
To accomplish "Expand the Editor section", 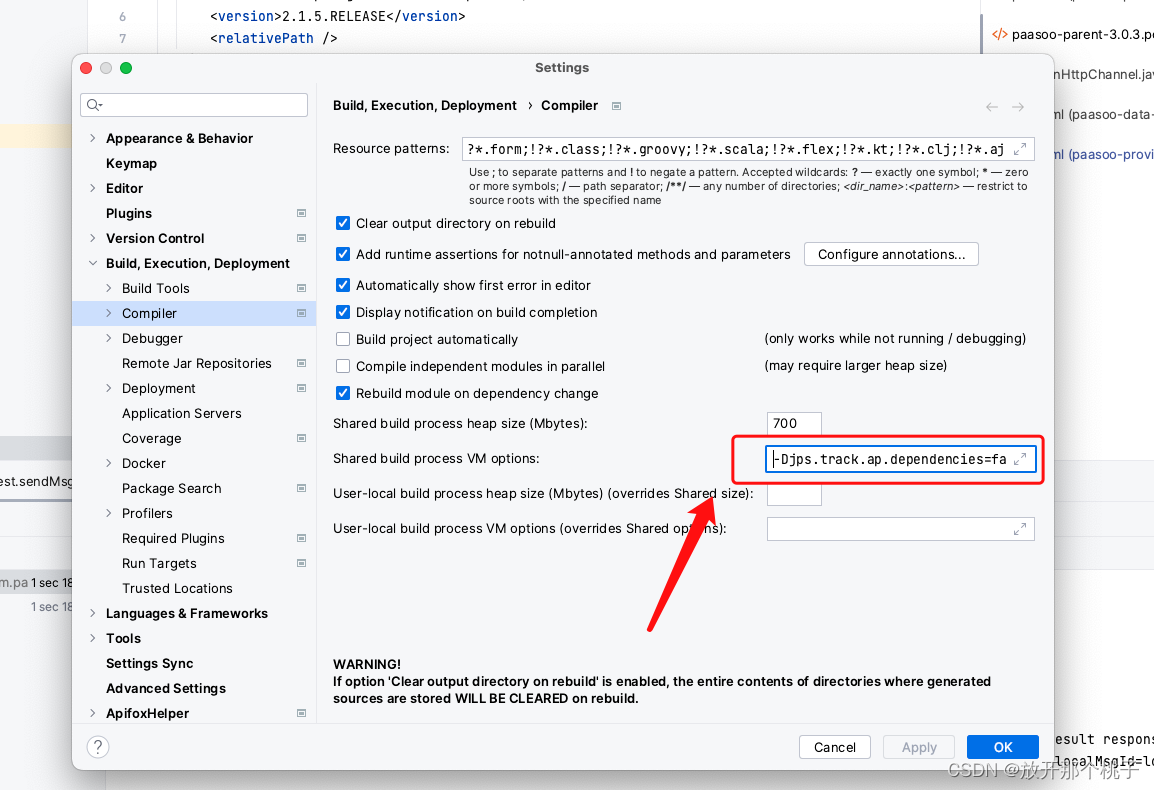I will 93,188.
